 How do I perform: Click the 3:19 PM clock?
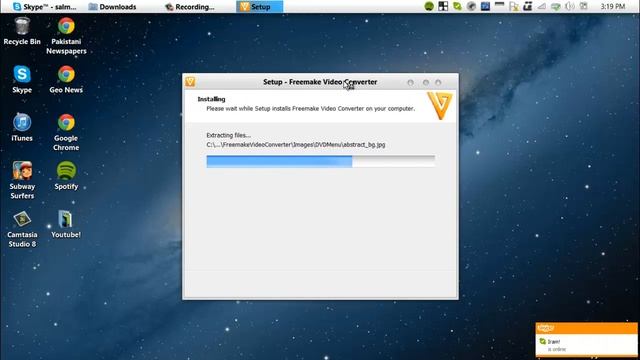tap(613, 7)
